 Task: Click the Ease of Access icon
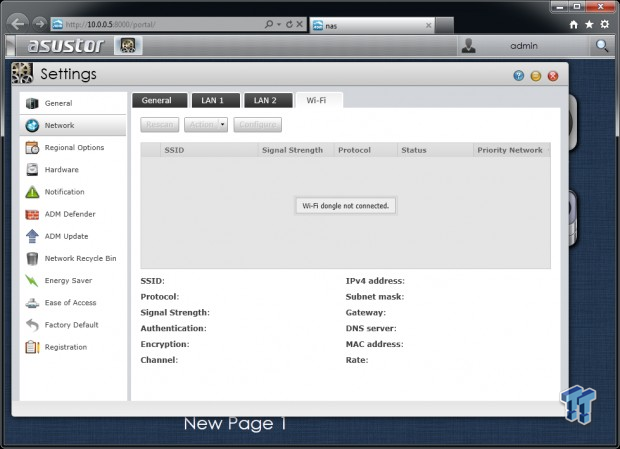[x=32, y=303]
